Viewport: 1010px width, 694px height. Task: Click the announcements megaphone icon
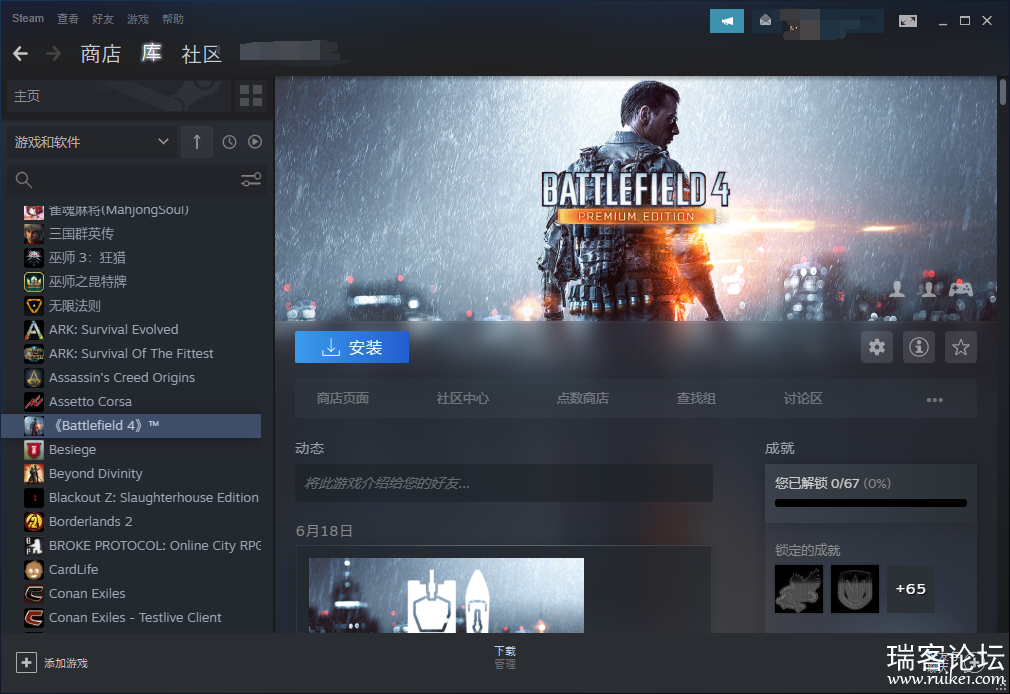click(x=727, y=20)
